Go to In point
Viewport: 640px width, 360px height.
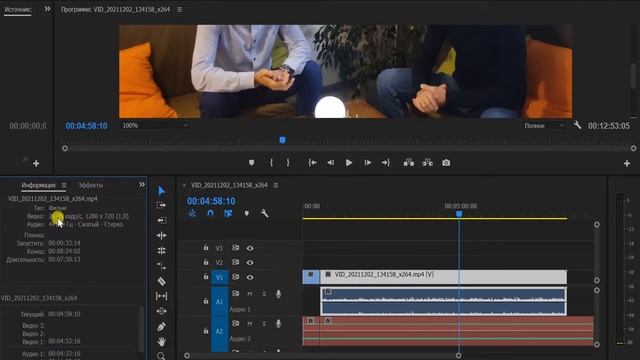click(312, 163)
